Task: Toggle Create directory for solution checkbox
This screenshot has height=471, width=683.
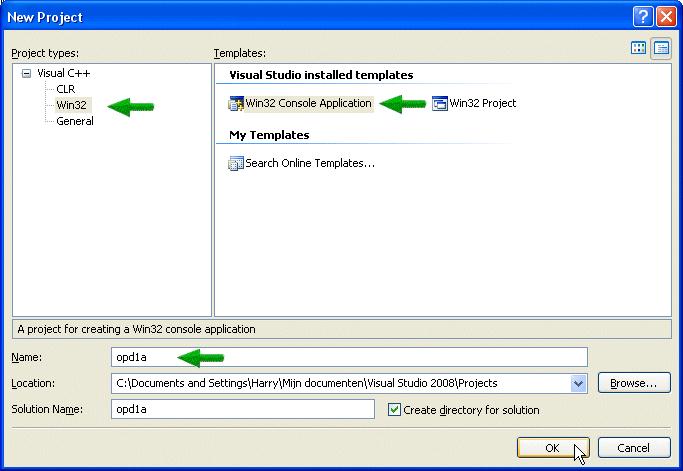Action: pyautogui.click(x=394, y=410)
